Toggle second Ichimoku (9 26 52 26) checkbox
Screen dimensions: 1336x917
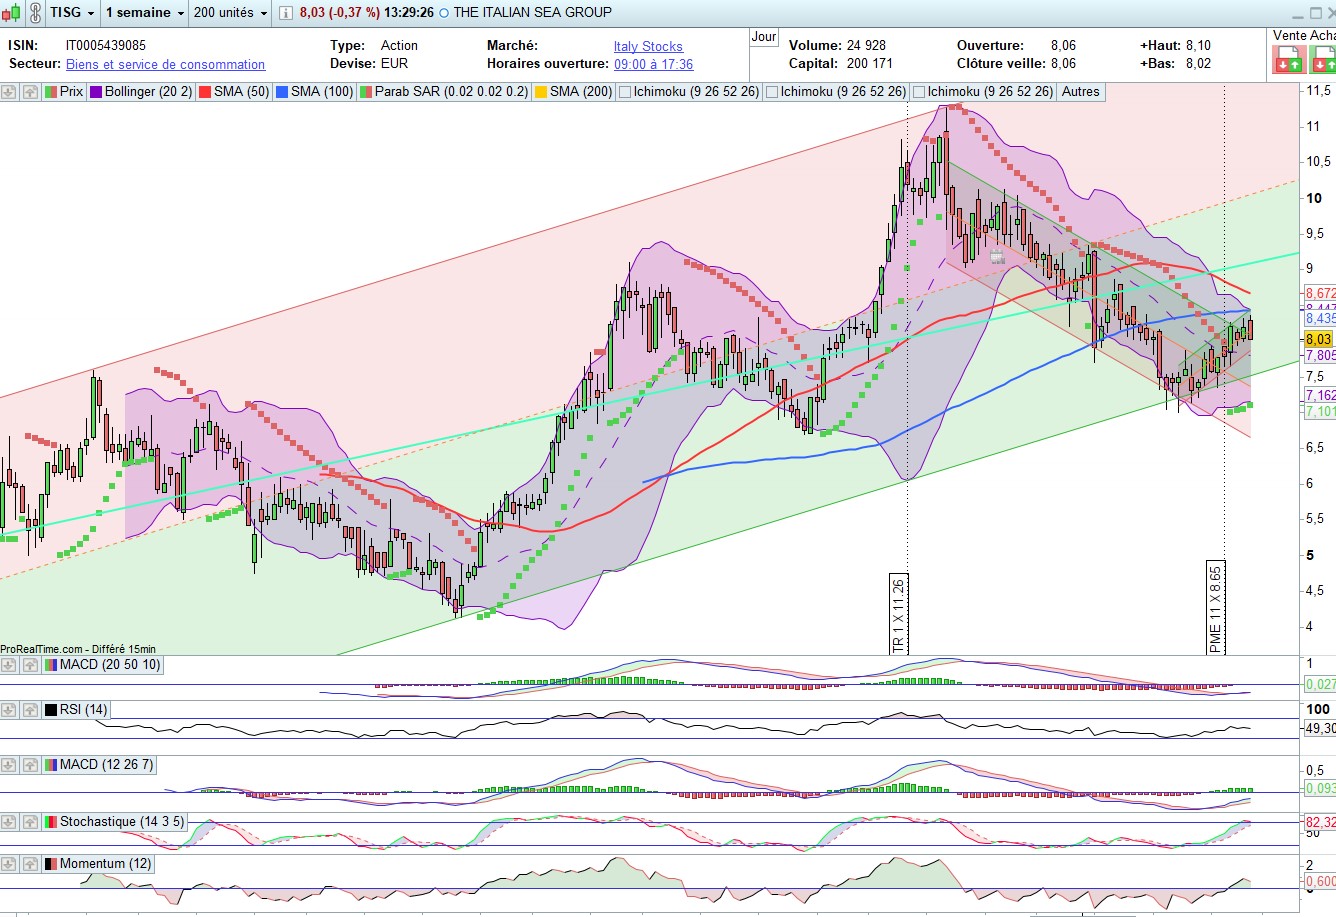[x=772, y=92]
